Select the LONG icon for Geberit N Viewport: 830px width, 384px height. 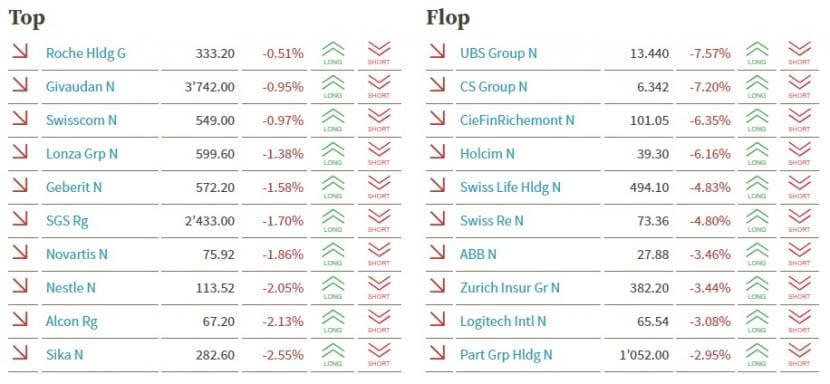tap(333, 187)
